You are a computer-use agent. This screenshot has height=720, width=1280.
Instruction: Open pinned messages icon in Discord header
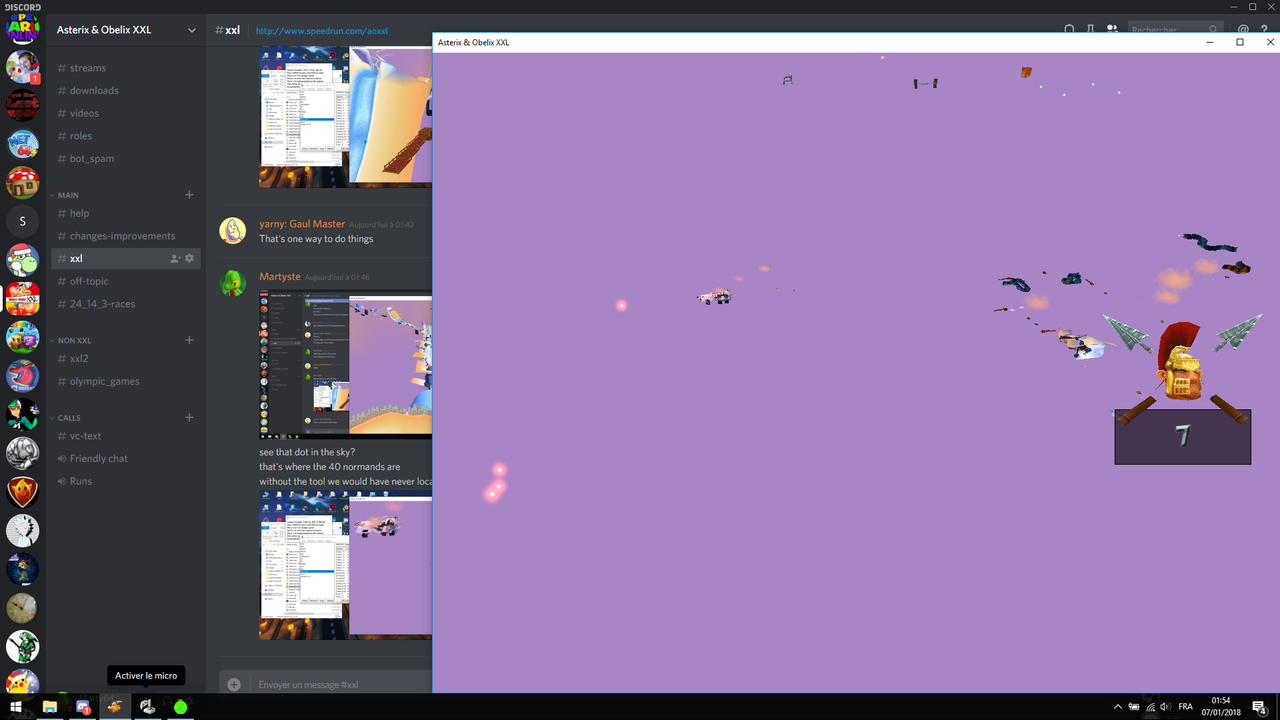point(1091,30)
